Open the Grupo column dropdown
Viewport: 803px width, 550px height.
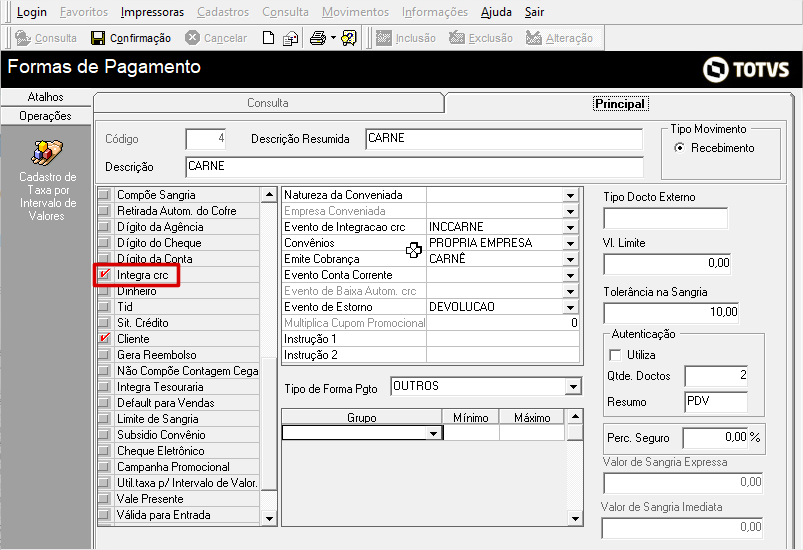[x=434, y=433]
